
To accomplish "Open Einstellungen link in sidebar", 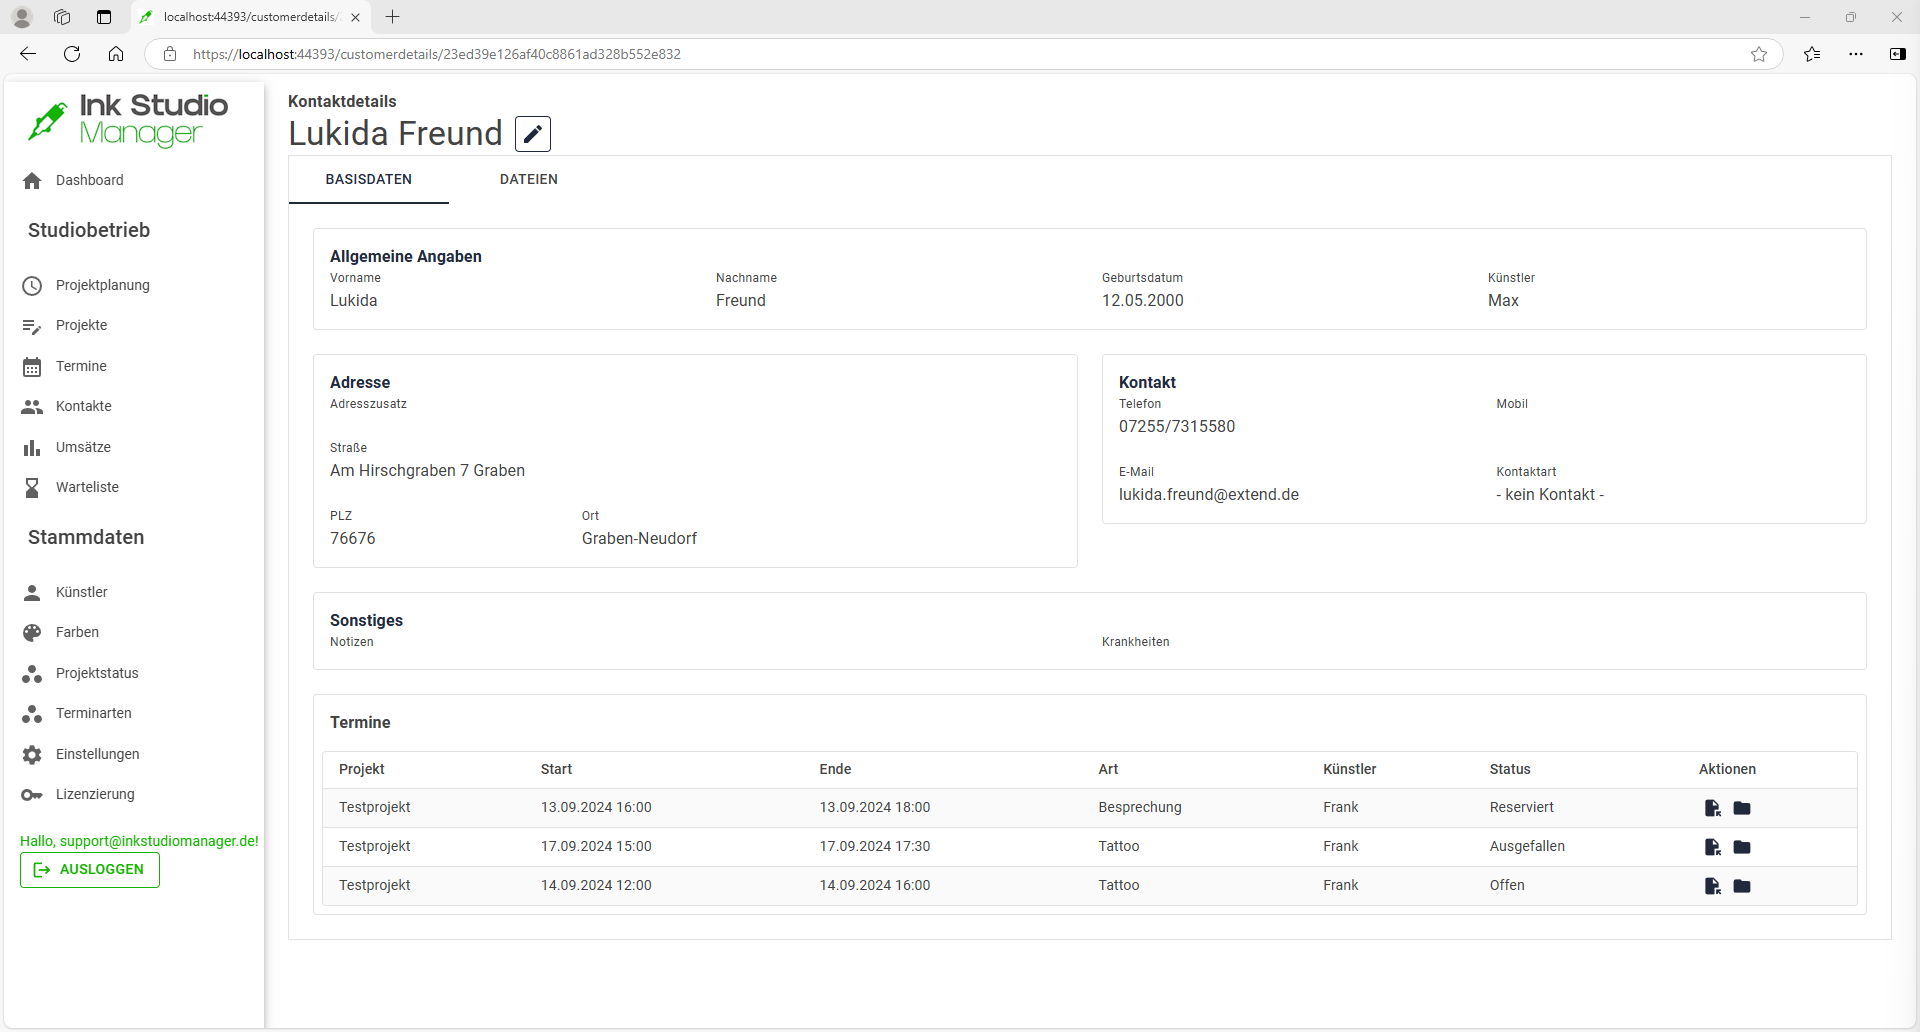I will coord(98,755).
